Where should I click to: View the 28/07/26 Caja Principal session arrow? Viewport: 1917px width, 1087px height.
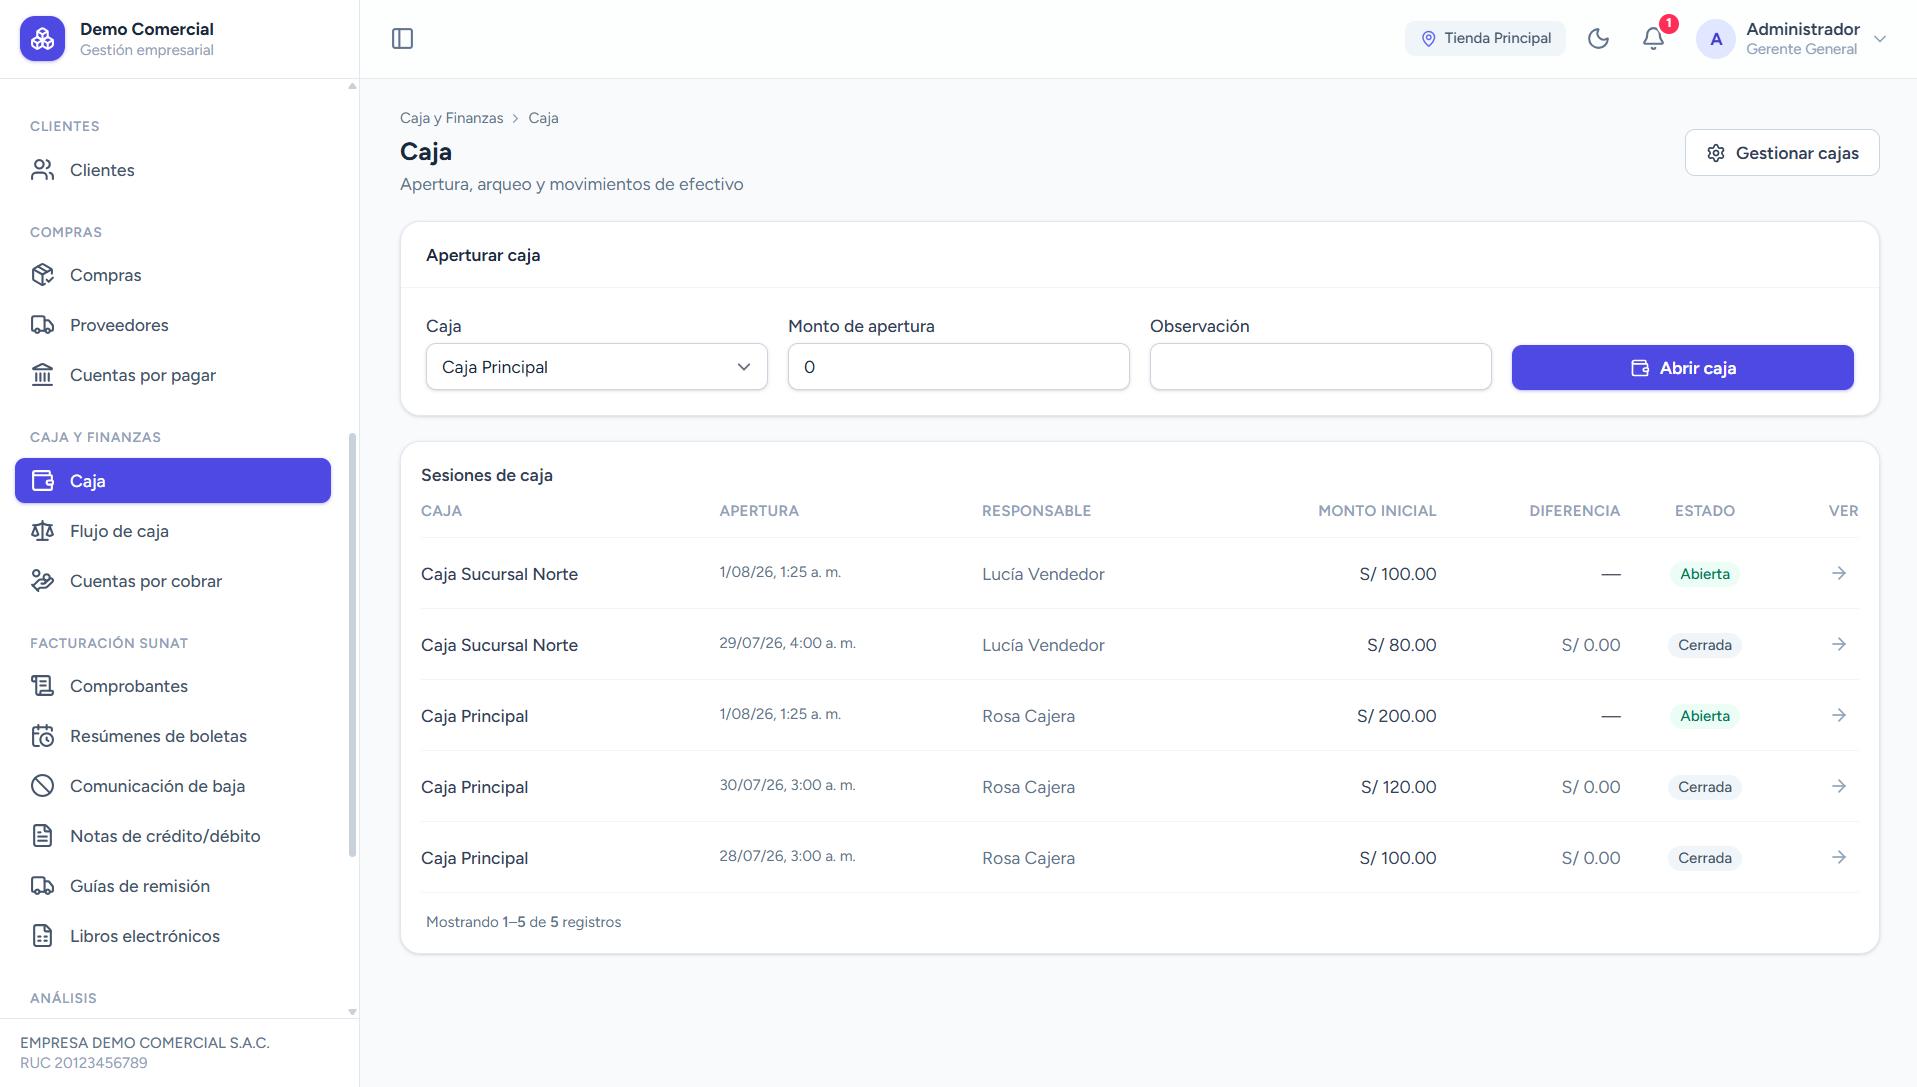[x=1838, y=857]
